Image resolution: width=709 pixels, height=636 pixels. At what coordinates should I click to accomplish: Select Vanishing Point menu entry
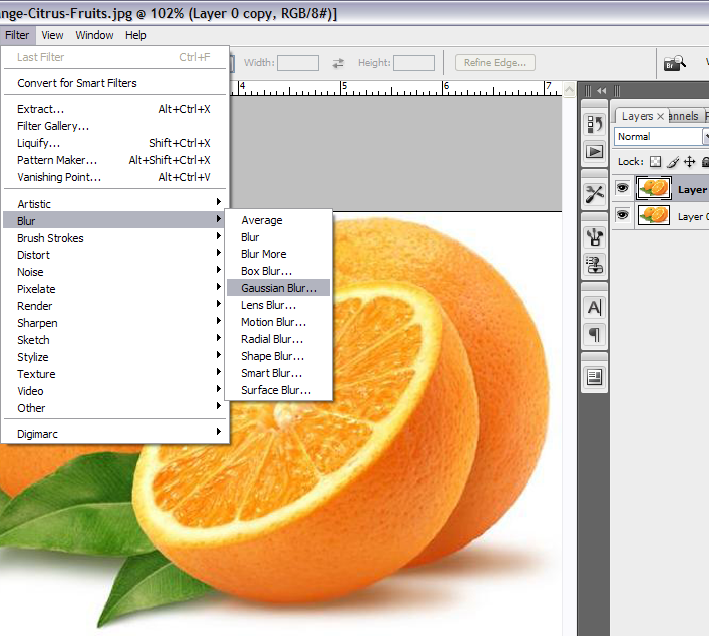(x=115, y=177)
